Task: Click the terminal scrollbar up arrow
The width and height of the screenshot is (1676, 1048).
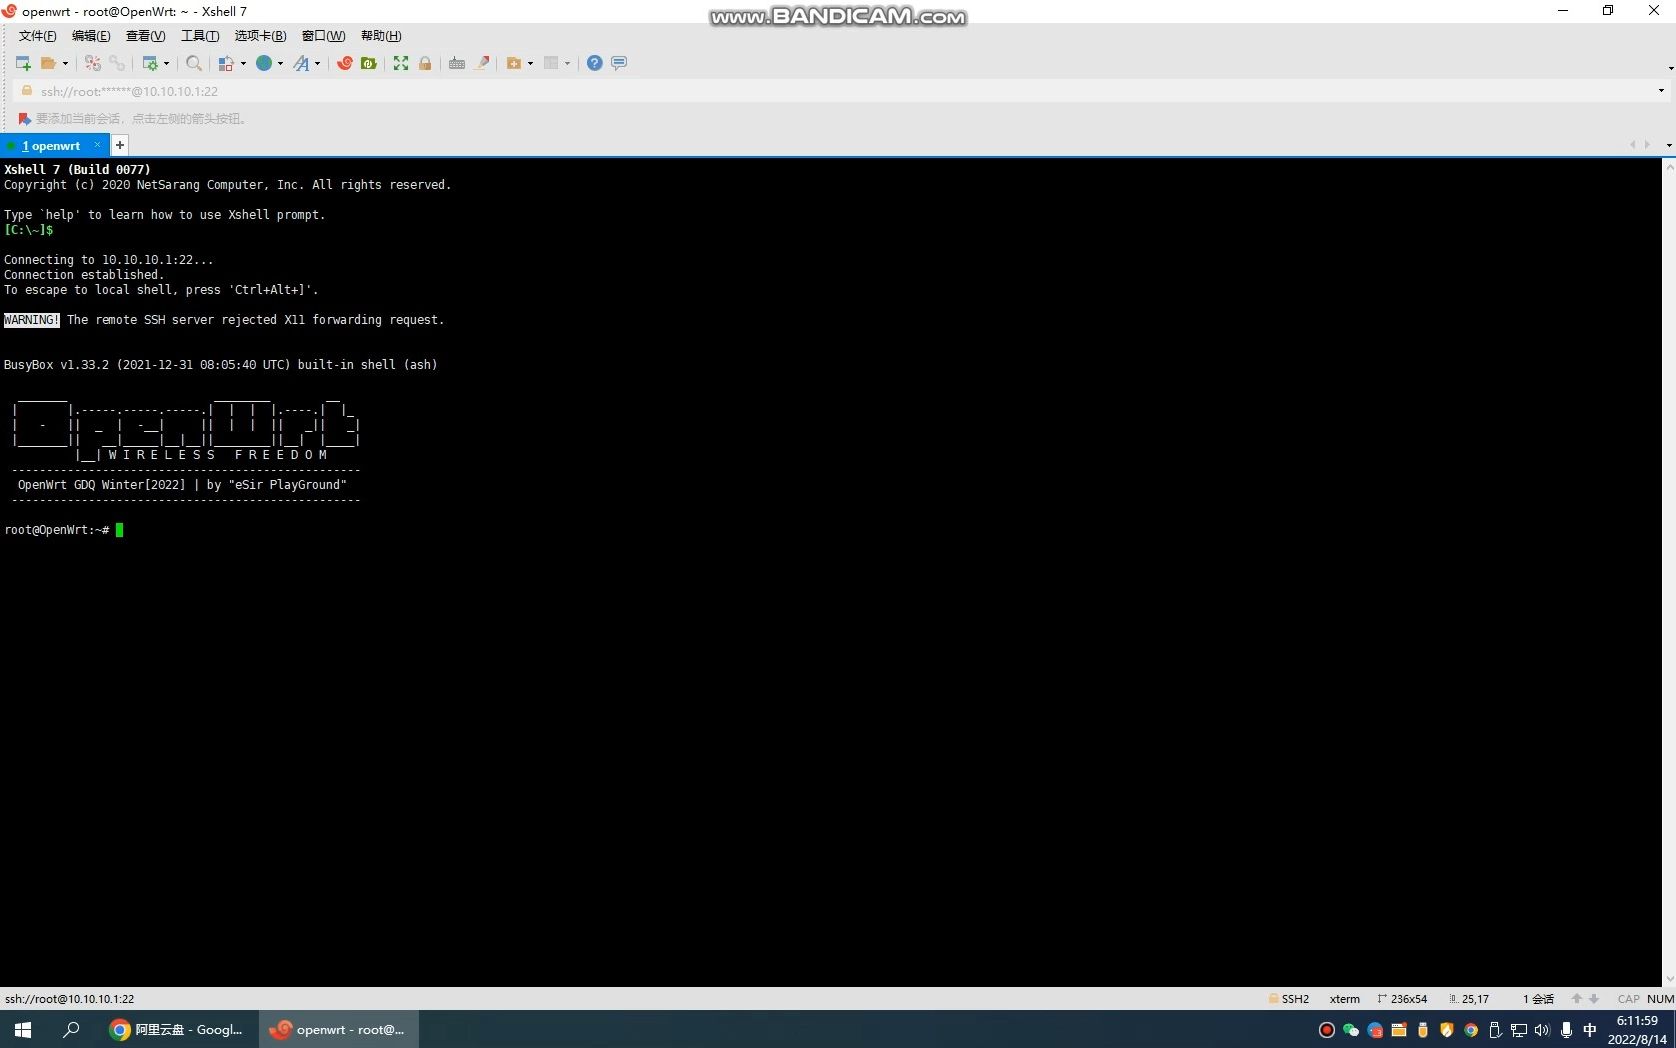Action: pyautogui.click(x=1669, y=166)
